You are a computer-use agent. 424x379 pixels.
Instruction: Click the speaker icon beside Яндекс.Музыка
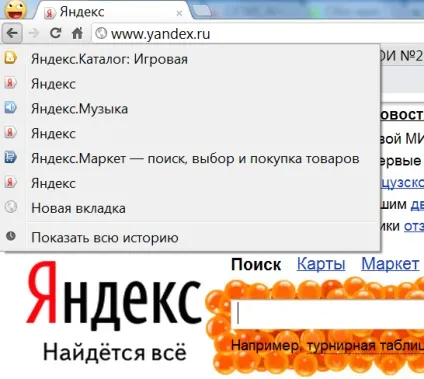pos(10,108)
